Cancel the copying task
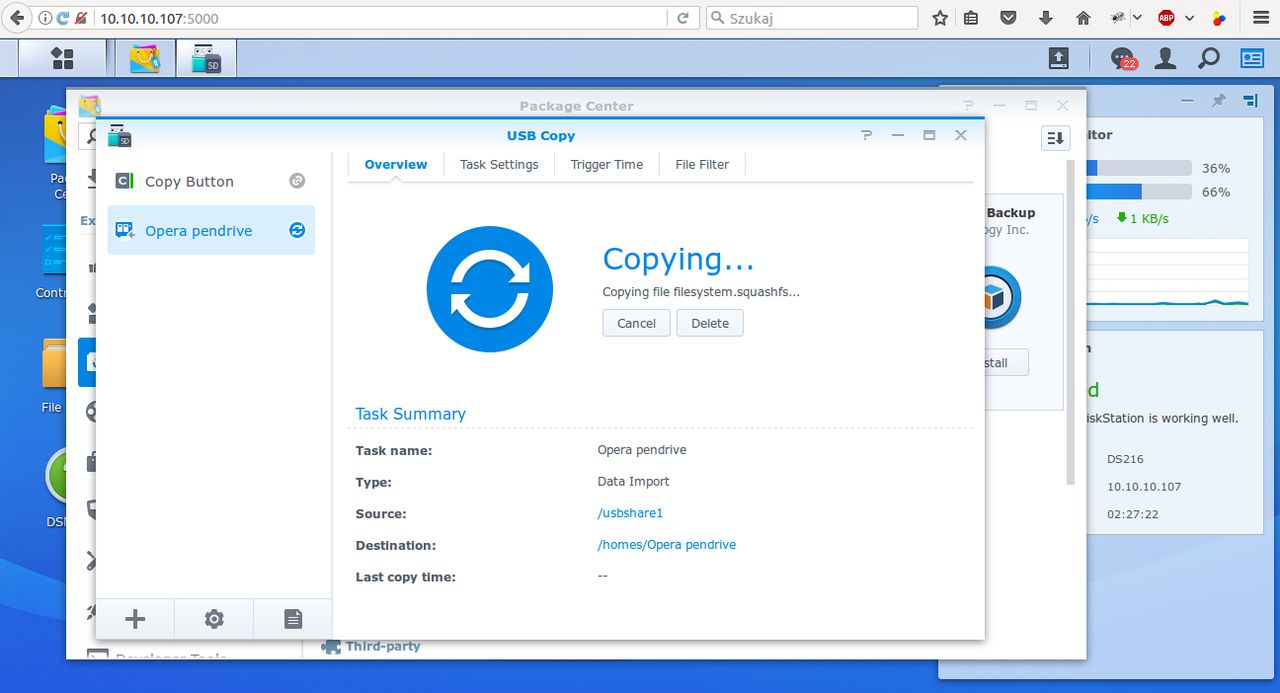This screenshot has width=1280, height=693. 636,323
